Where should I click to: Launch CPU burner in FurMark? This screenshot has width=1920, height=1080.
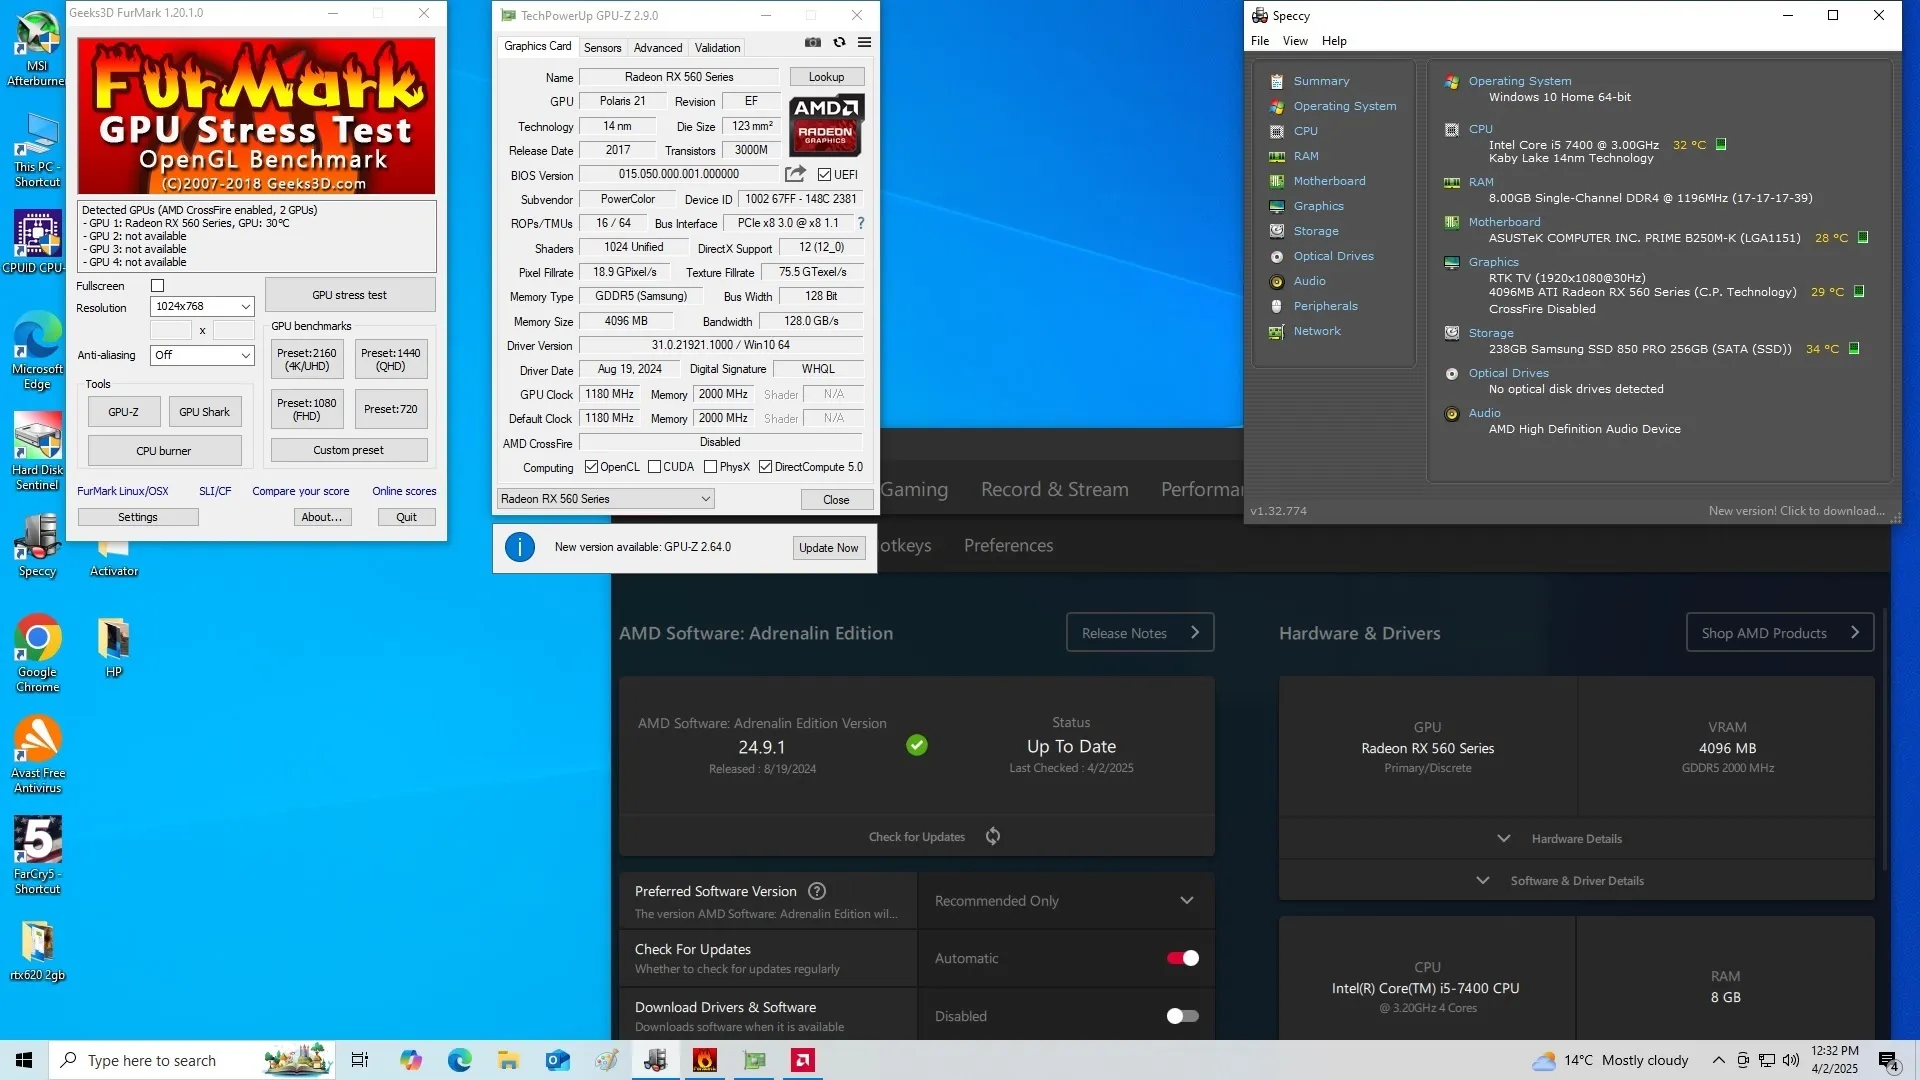(164, 451)
